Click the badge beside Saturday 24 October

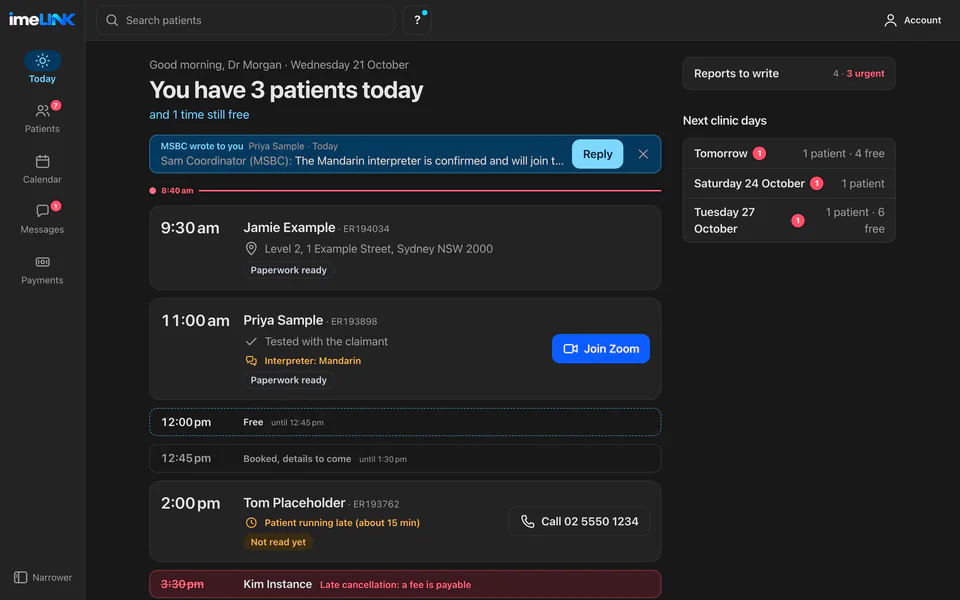point(817,184)
